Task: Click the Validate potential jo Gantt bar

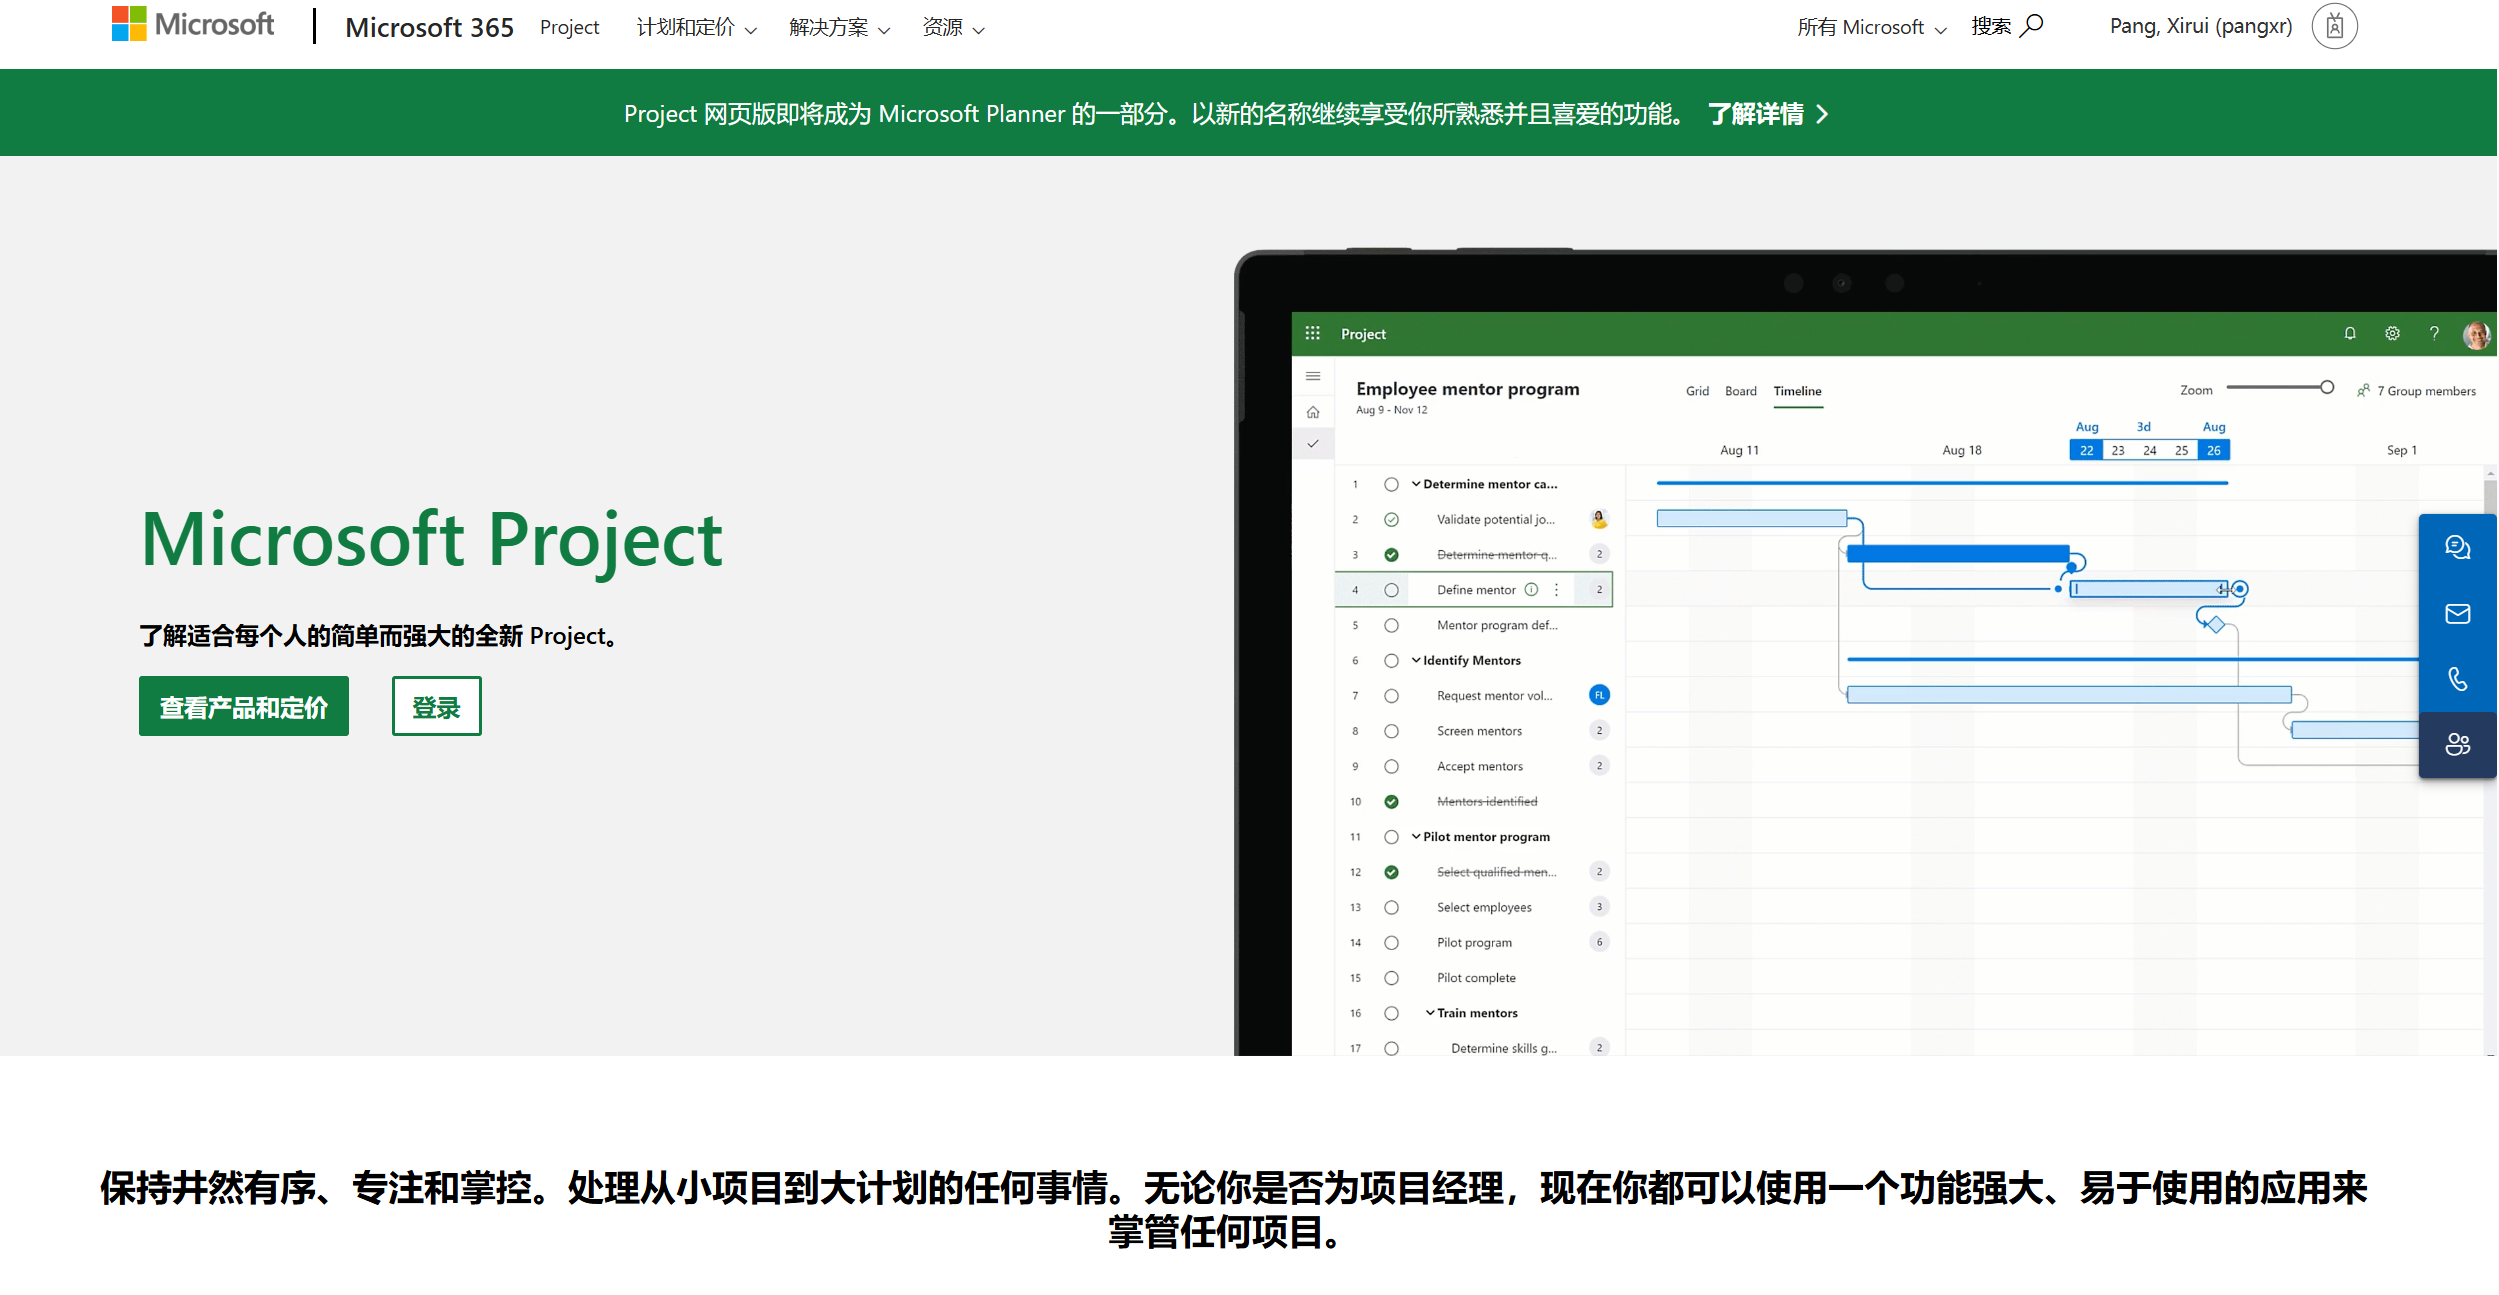Action: (x=1751, y=518)
